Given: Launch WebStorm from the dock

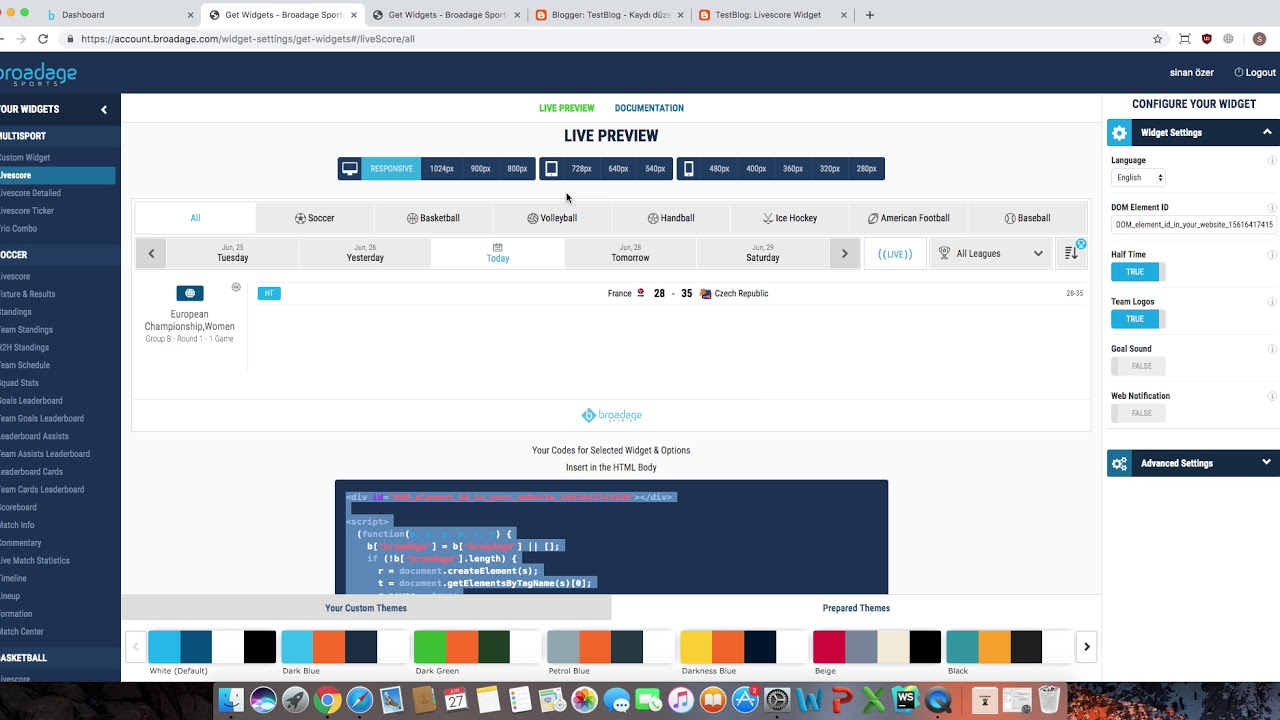Looking at the screenshot, I should (x=906, y=700).
